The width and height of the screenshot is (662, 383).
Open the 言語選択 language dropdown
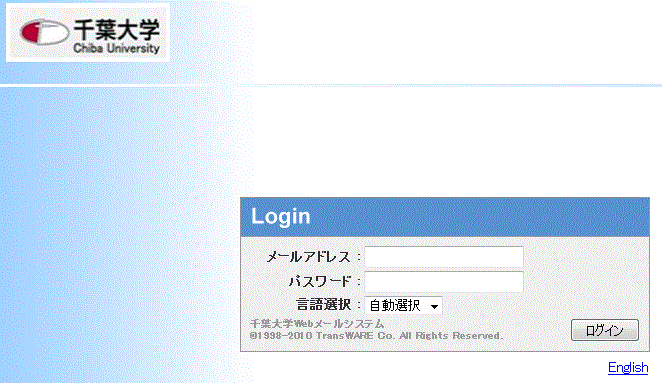(x=403, y=305)
